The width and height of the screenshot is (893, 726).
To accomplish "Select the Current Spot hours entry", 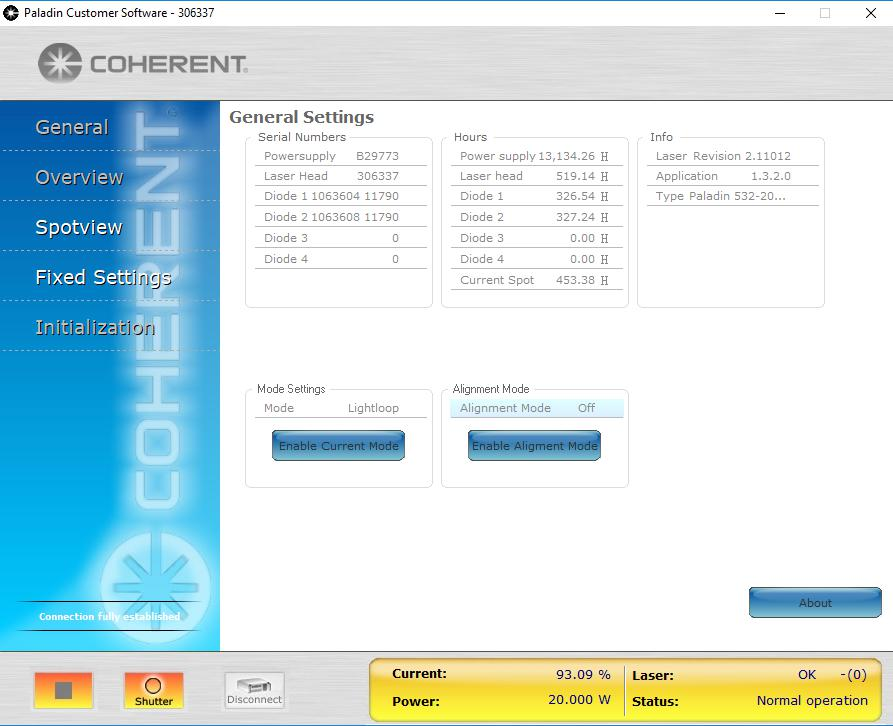I will click(x=534, y=280).
